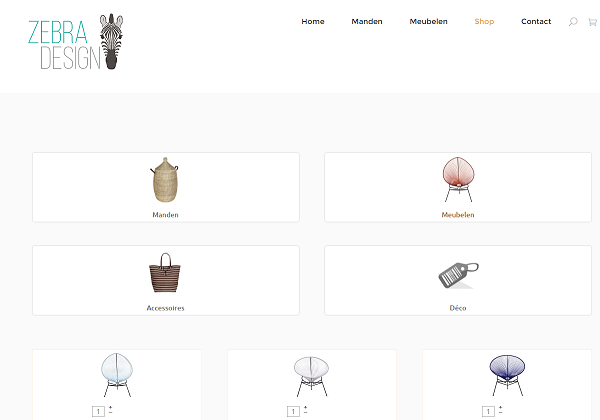The width and height of the screenshot is (600, 420).
Task: Increase quantity for the dark blue chair
Action: 501,407
